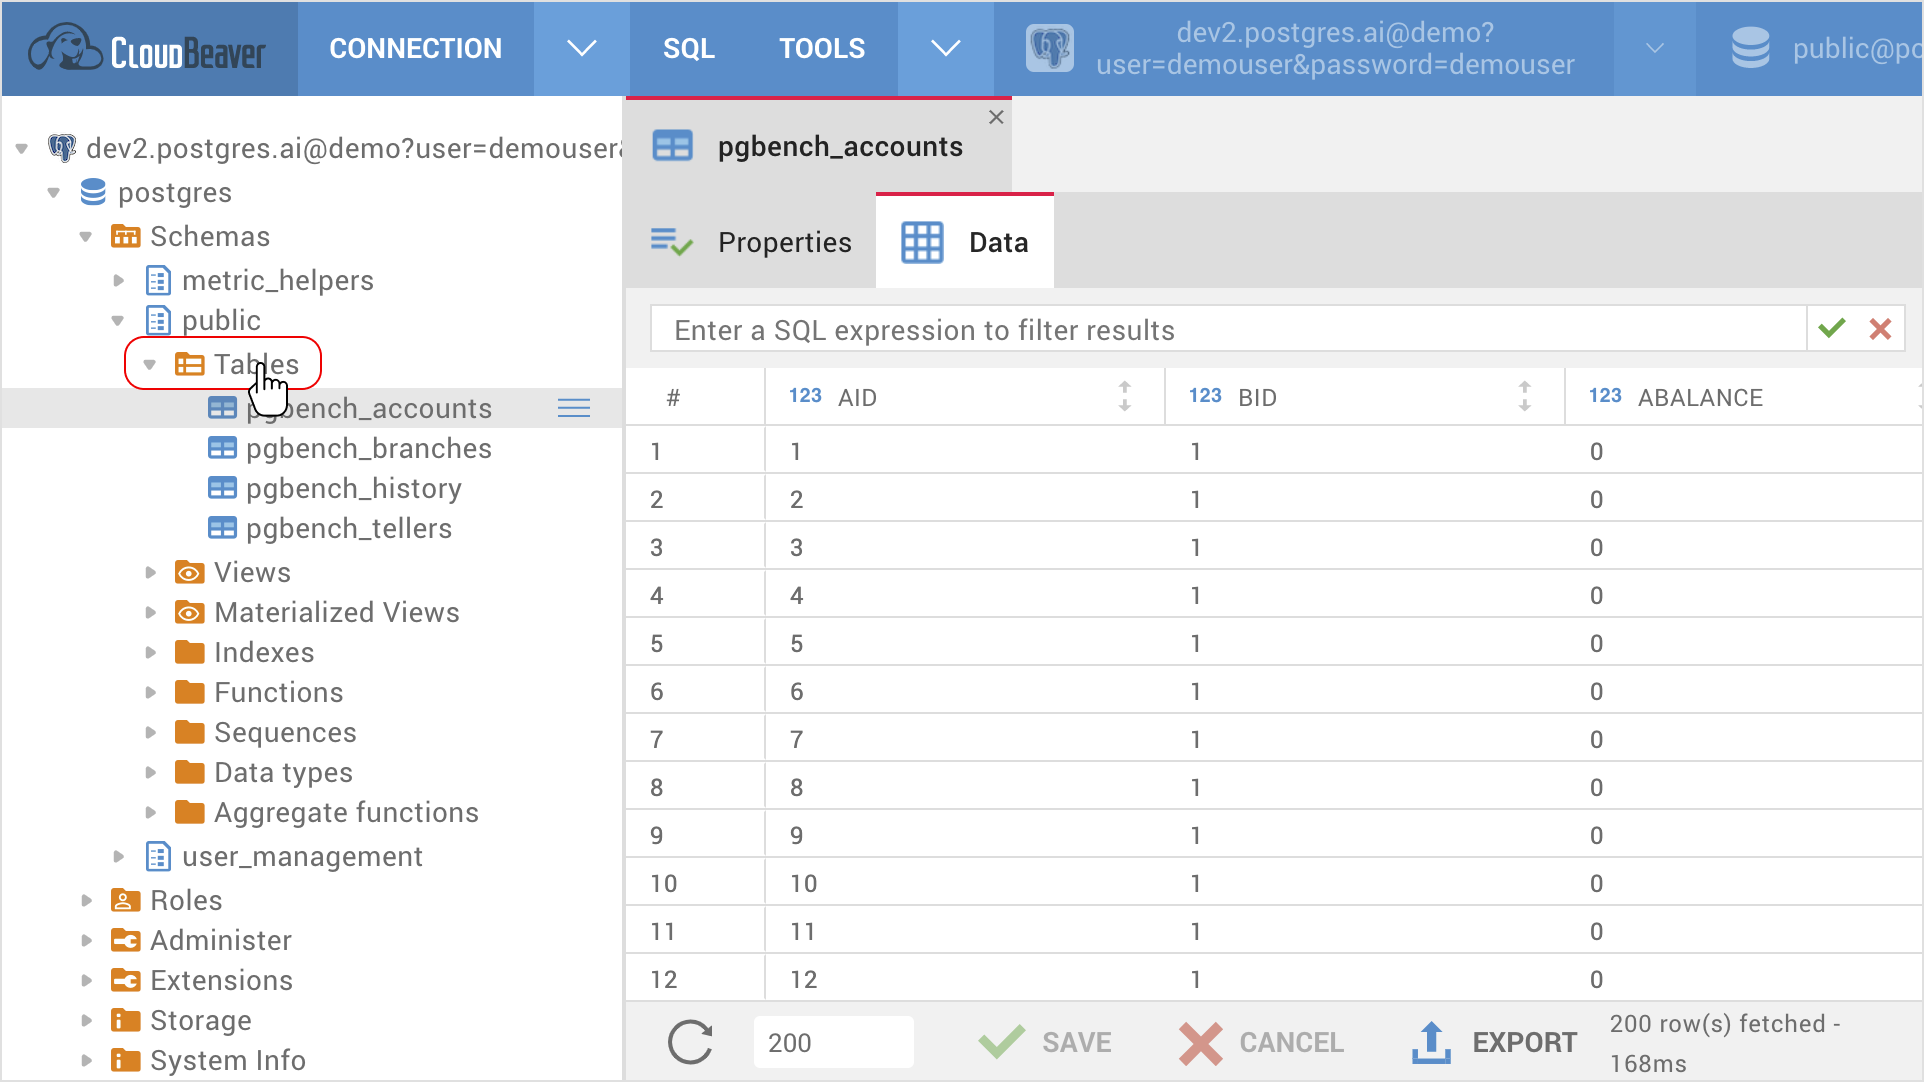Screen dimensions: 1924x1082
Task: Click the CloudBeaver logo
Action: (x=147, y=49)
